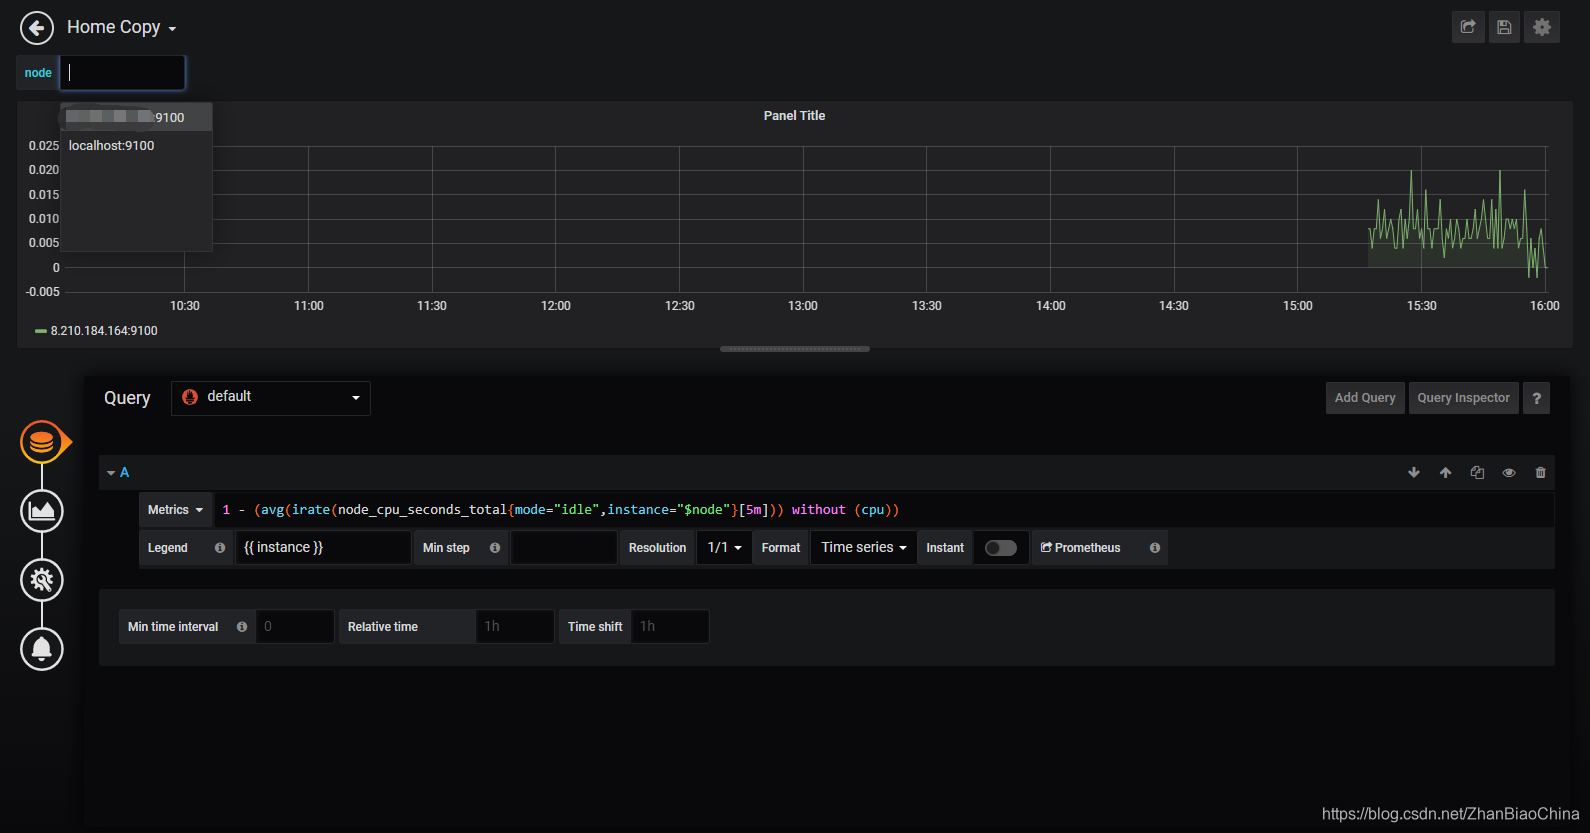Open Resolution 1/1 dropdown
This screenshot has height=833, width=1590.
coord(724,548)
